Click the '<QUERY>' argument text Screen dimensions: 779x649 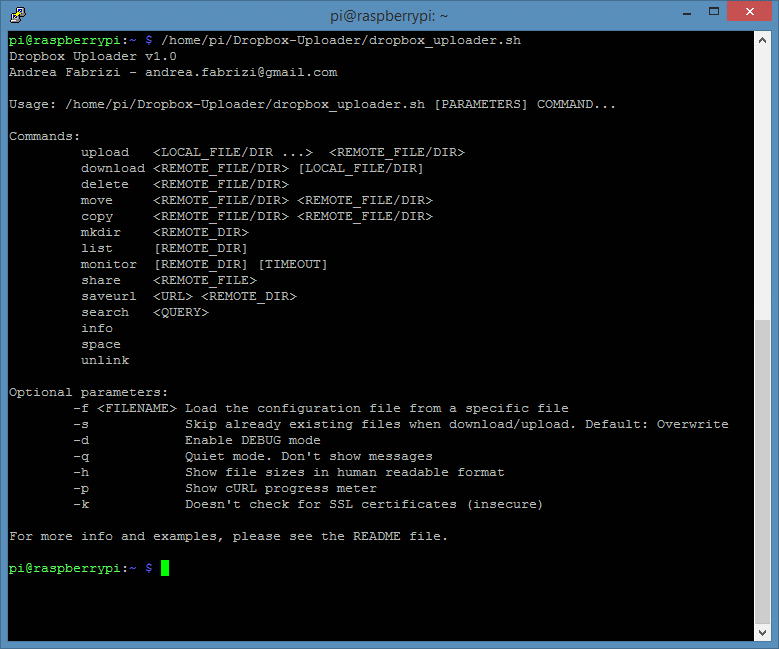pyautogui.click(x=181, y=313)
